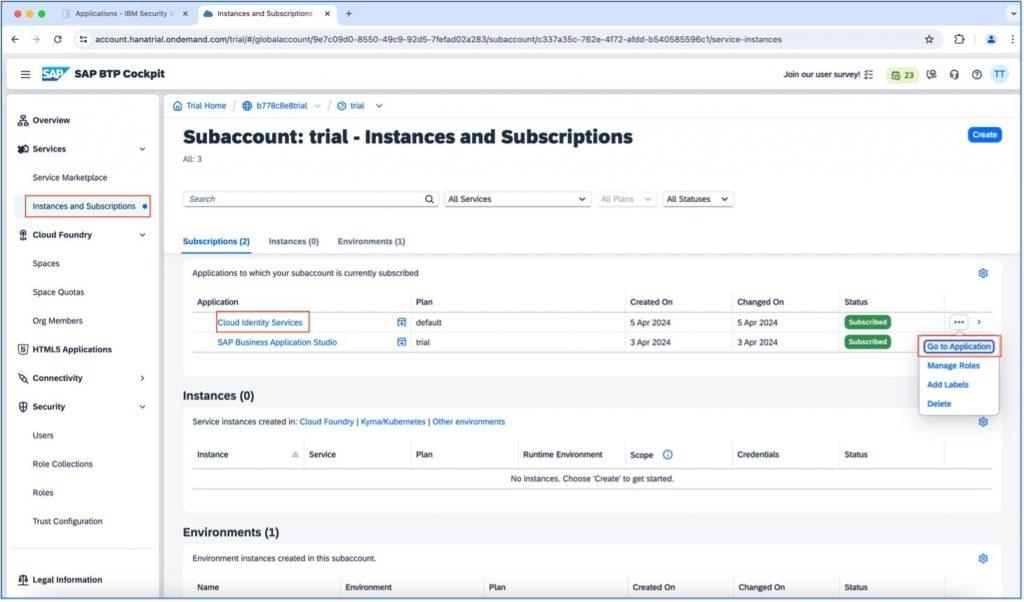Open the All Services filter dropdown
1024x602 pixels.
pyautogui.click(x=517, y=199)
